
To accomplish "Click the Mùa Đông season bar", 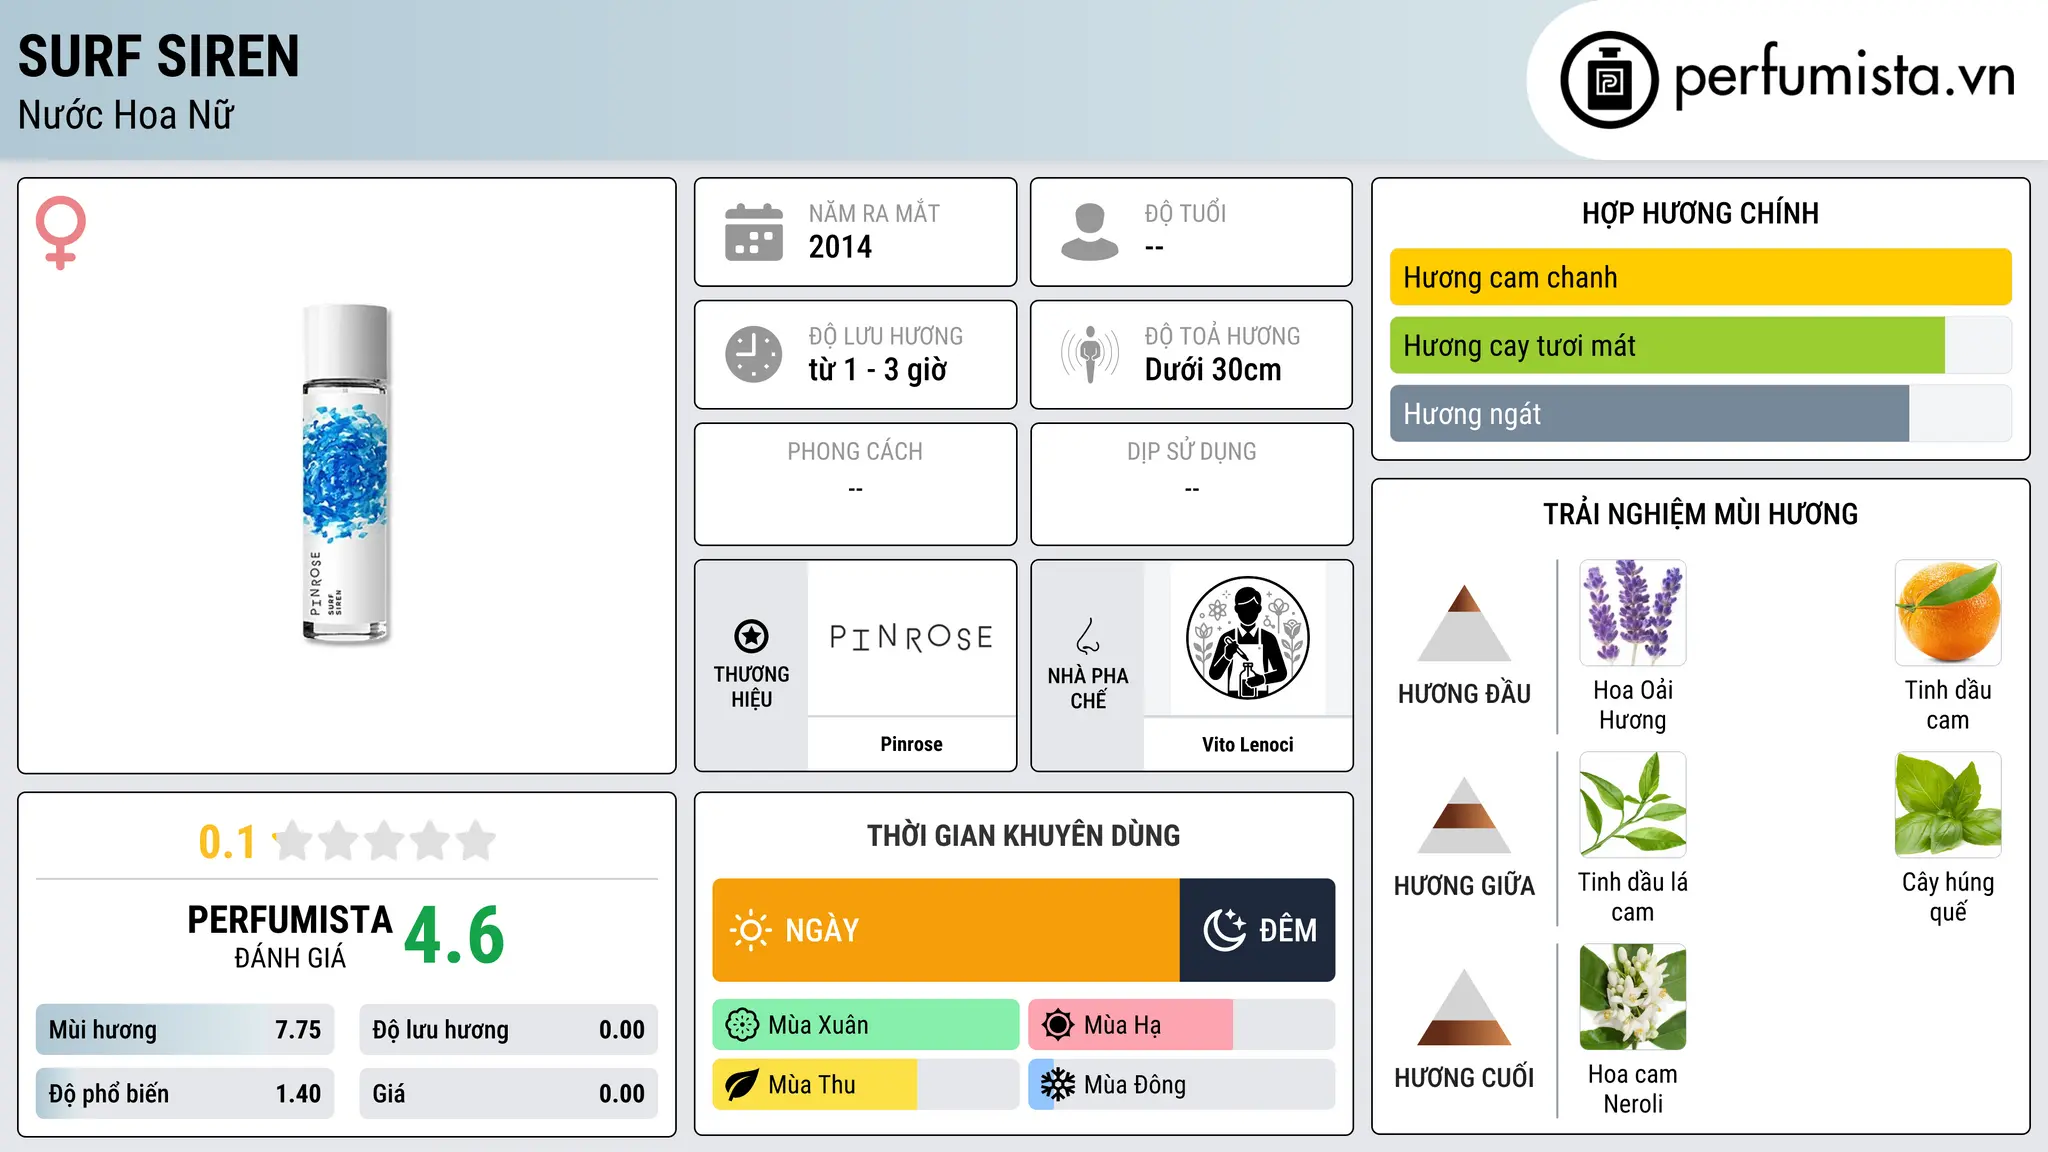I will (1181, 1085).
